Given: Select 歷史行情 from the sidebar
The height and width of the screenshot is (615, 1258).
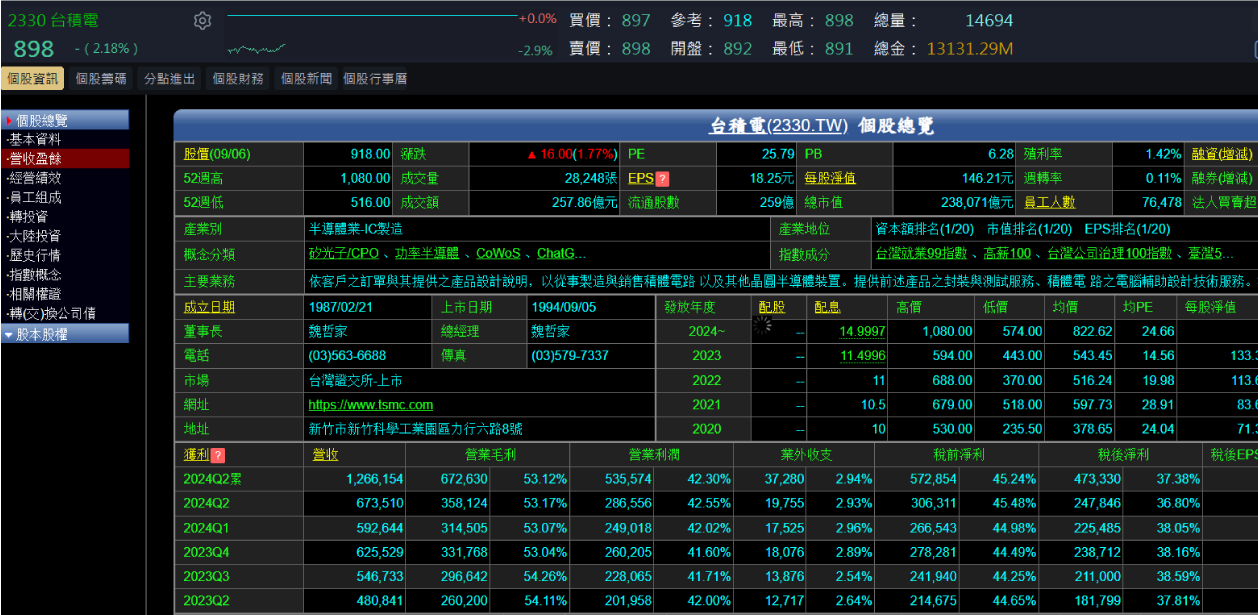Looking at the screenshot, I should (x=35, y=255).
